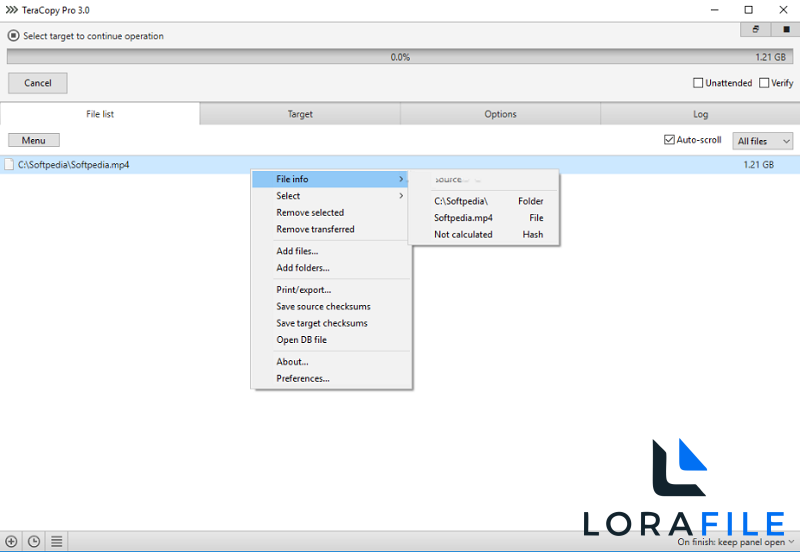Enable the Verify checkbox

coord(763,83)
